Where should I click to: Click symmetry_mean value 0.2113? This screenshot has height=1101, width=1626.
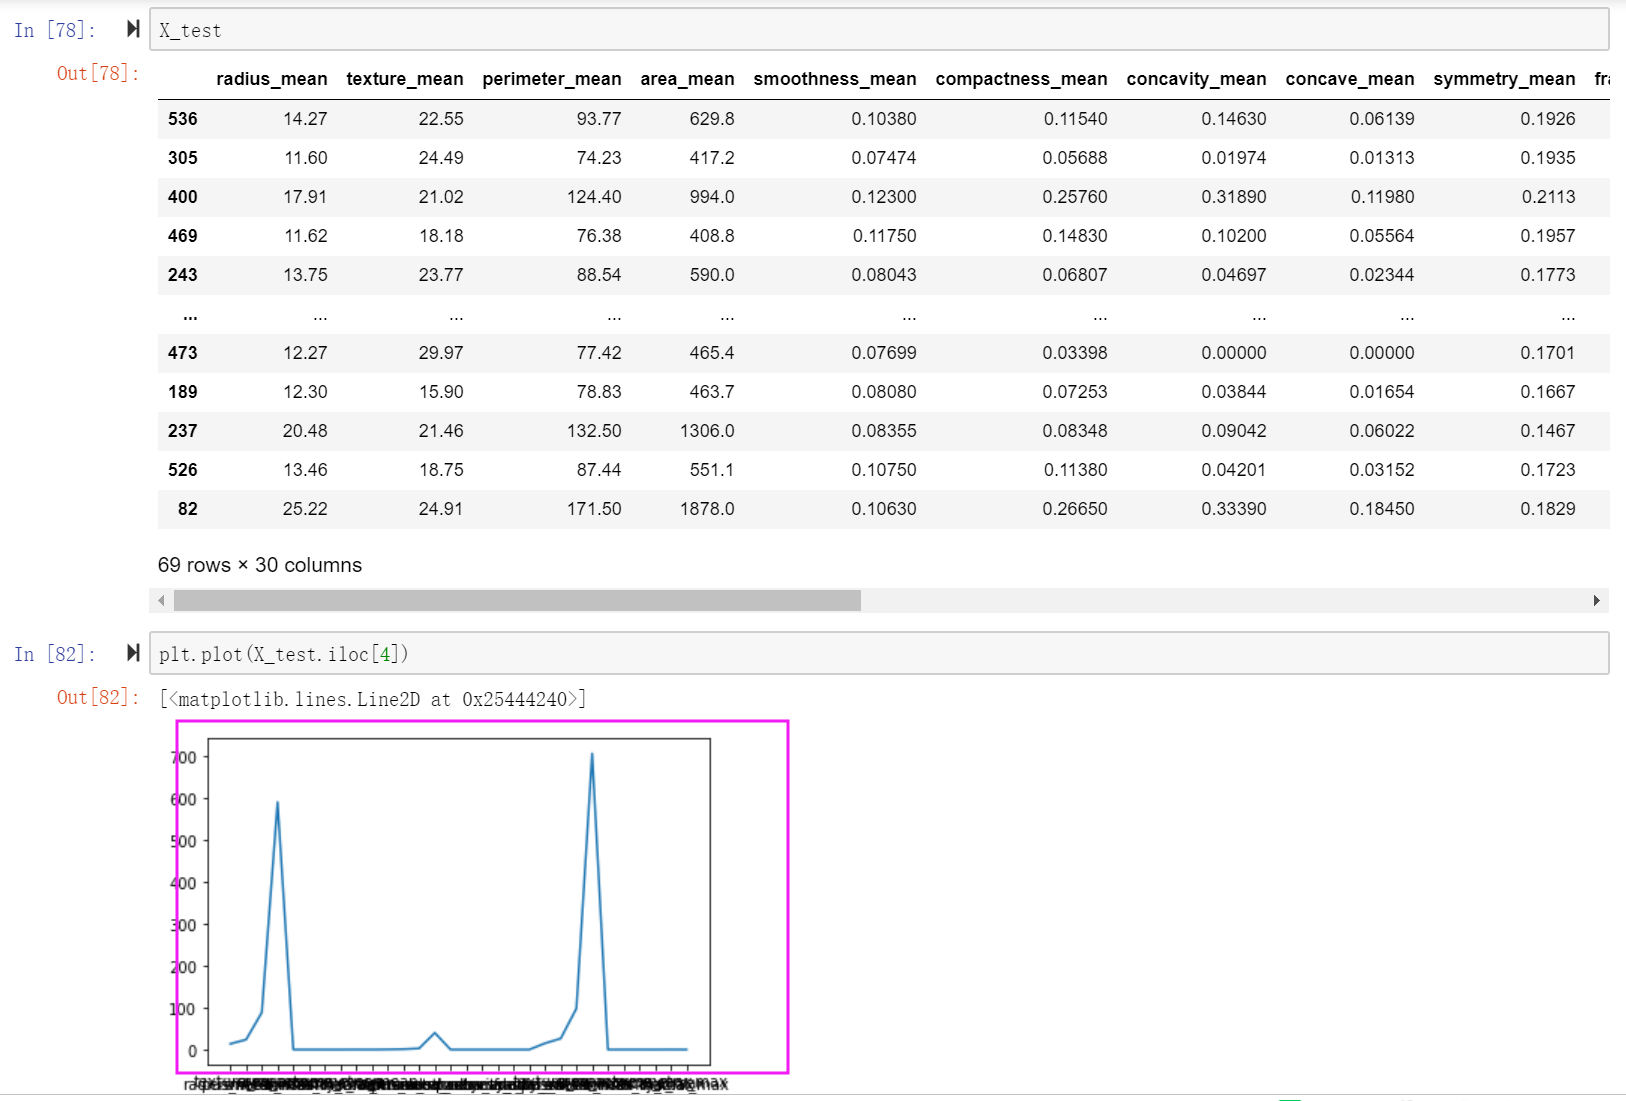click(1548, 197)
